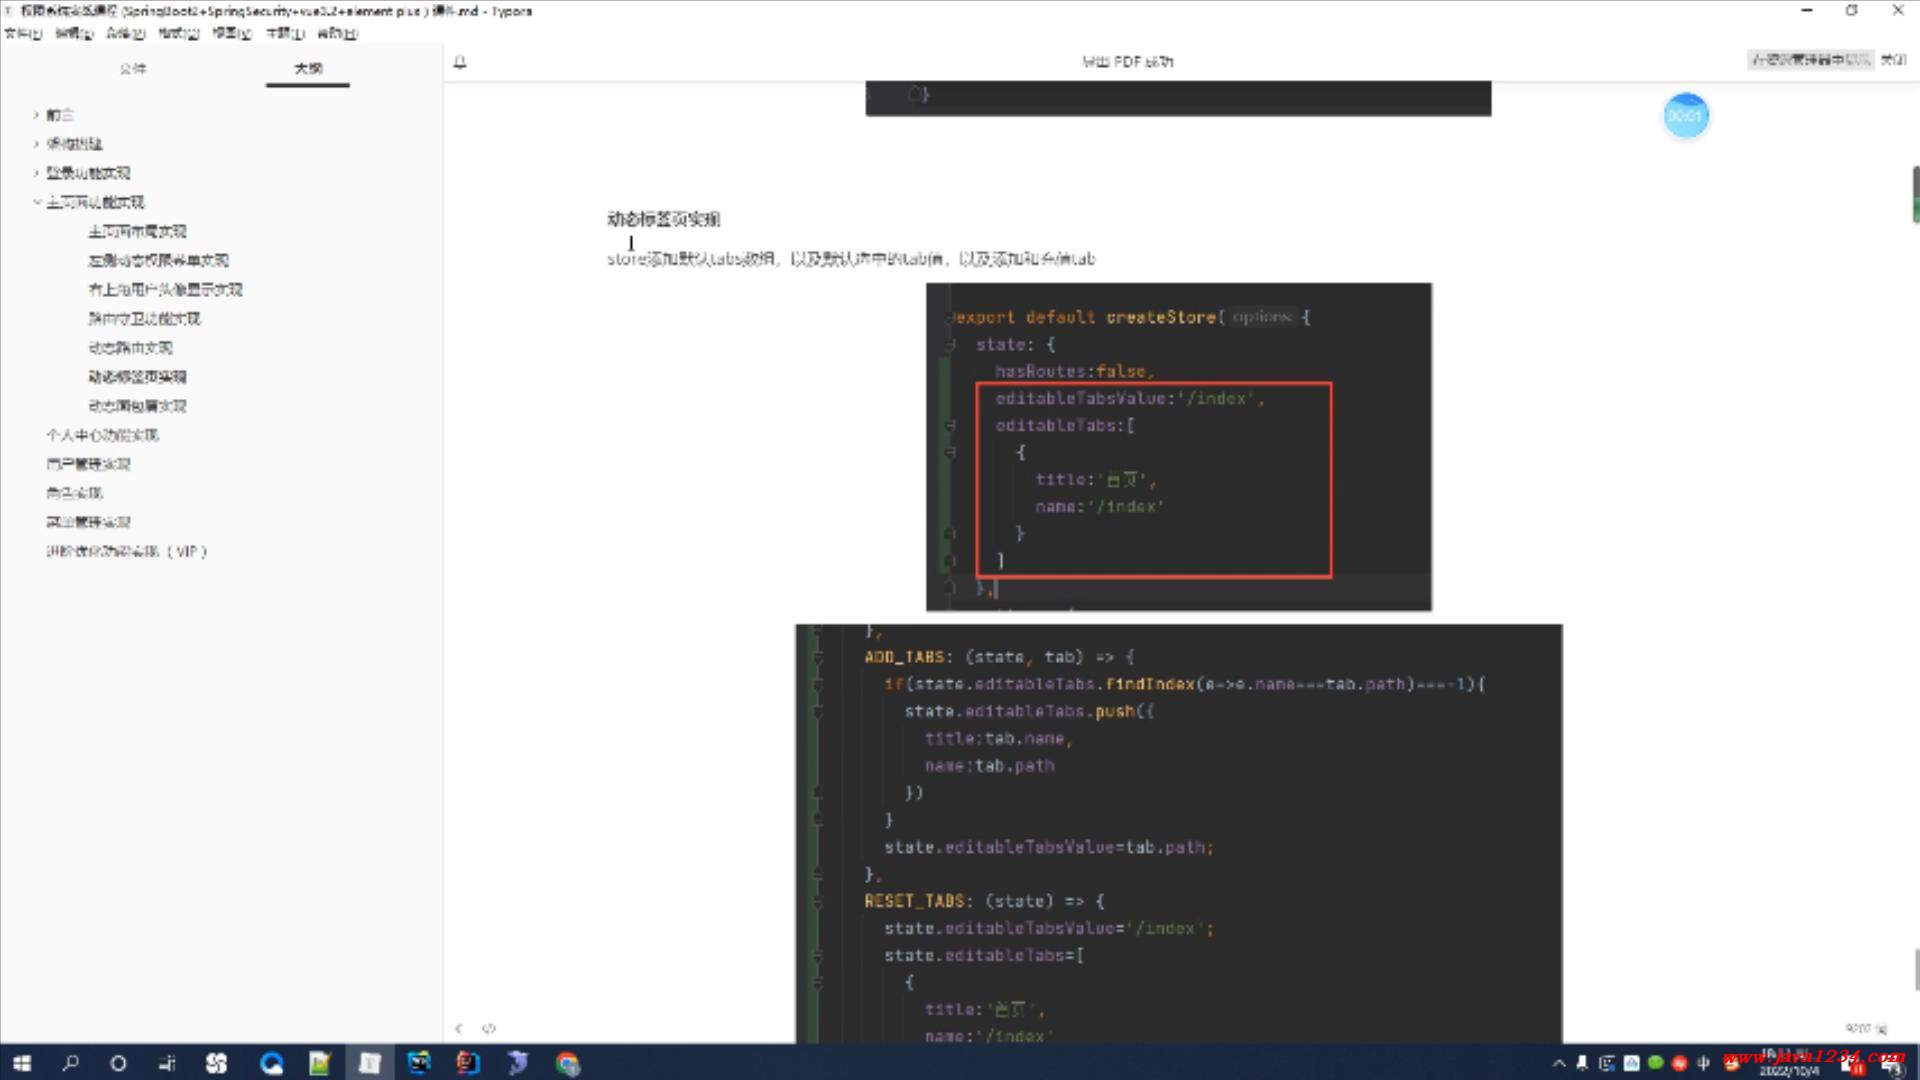This screenshot has width=1920, height=1080.
Task: Navigate to 动态路由实现 in outline
Action: click(x=130, y=347)
